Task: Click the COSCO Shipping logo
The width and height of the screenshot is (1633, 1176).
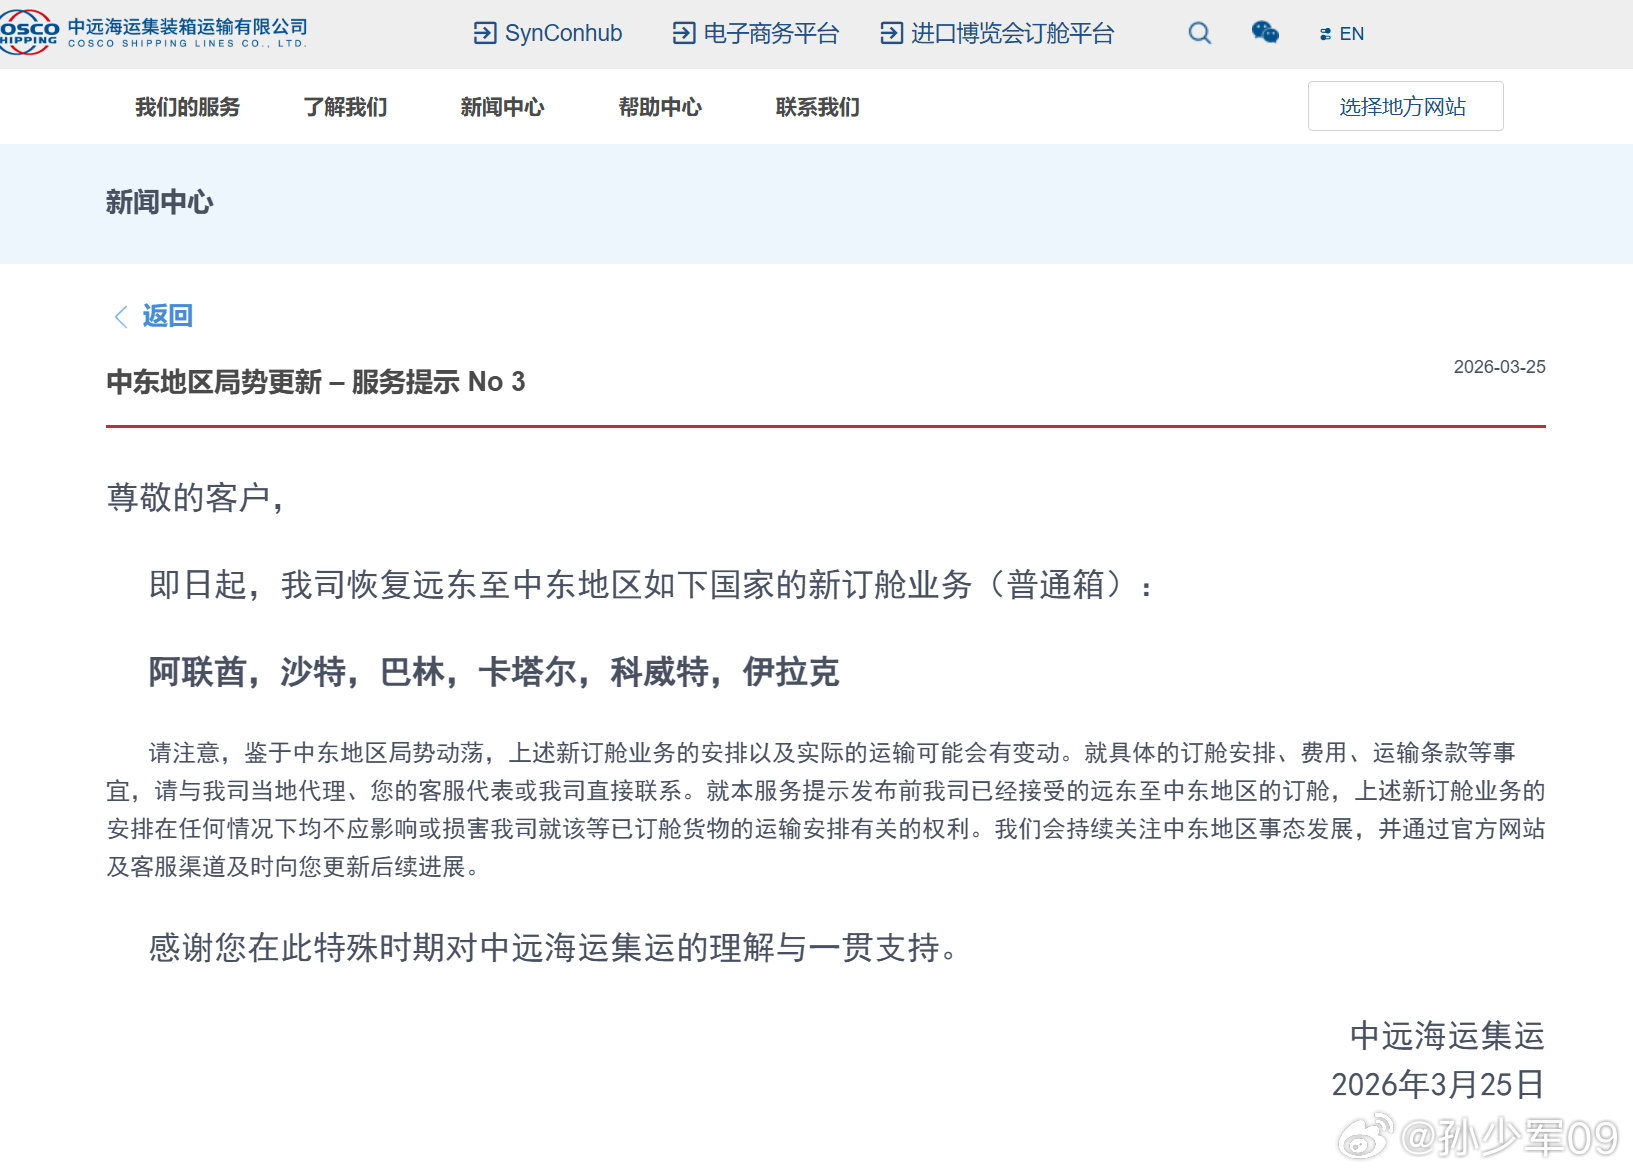Action: pos(153,33)
